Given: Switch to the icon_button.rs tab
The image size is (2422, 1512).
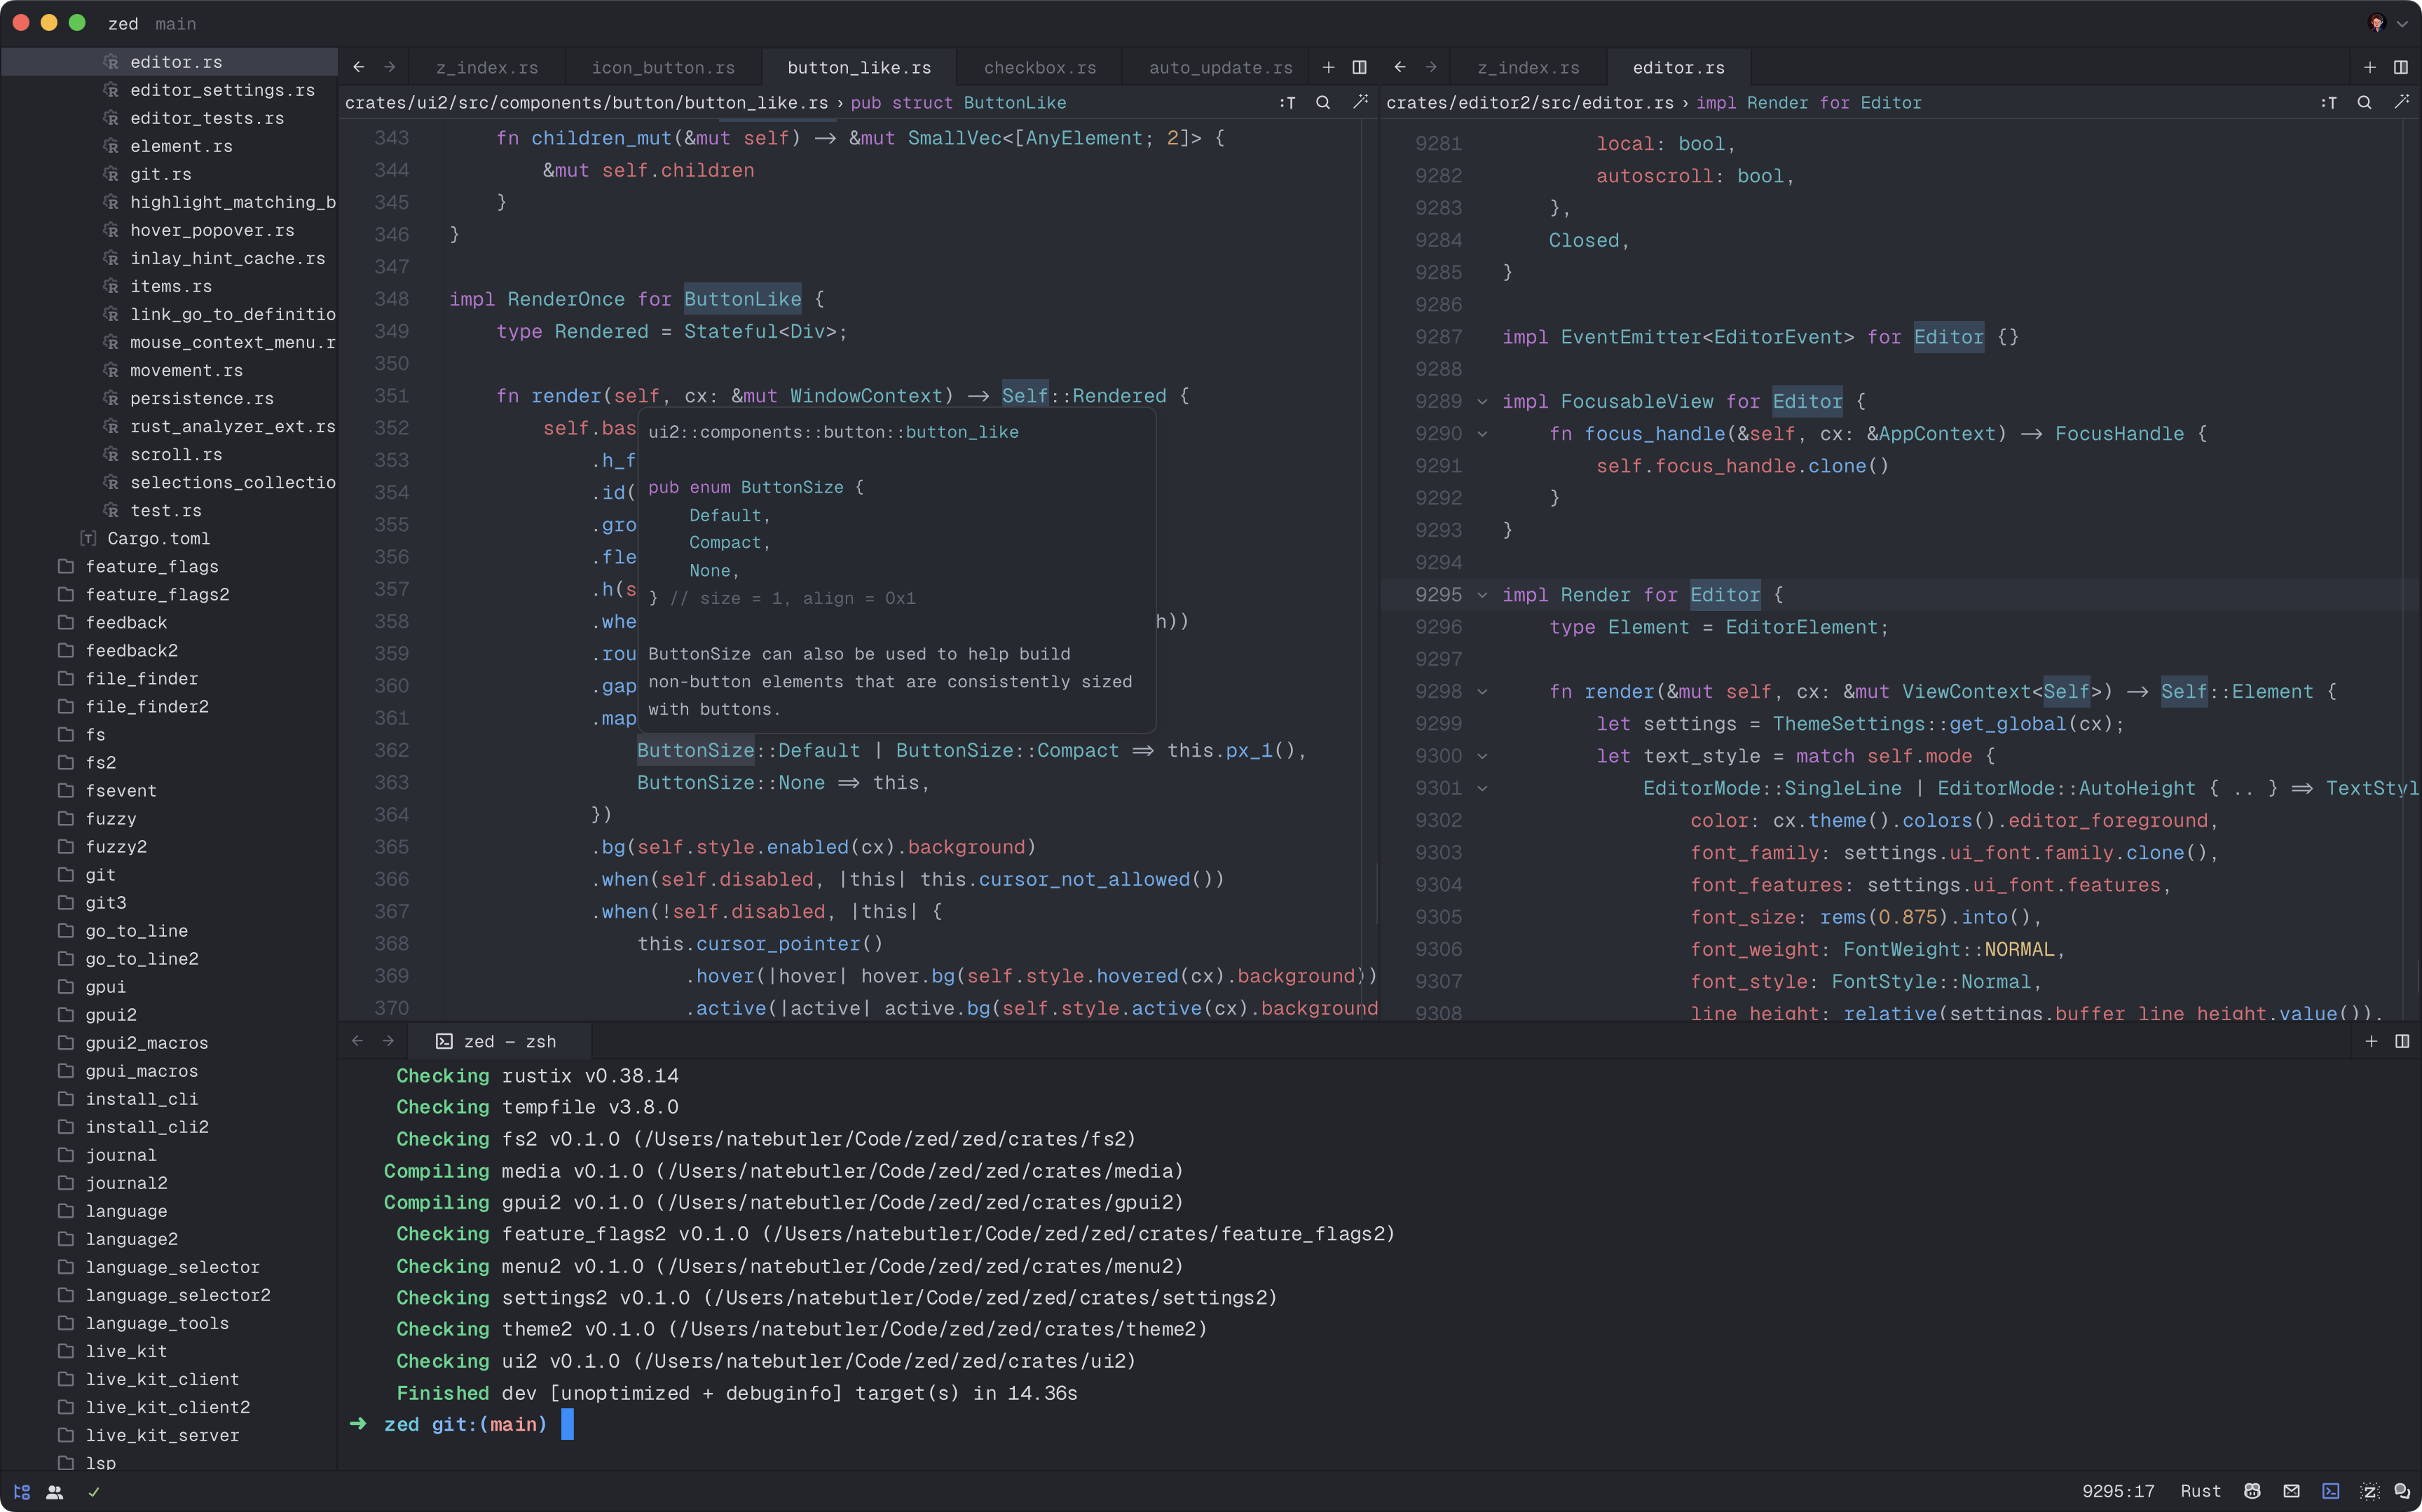Looking at the screenshot, I should tap(662, 67).
